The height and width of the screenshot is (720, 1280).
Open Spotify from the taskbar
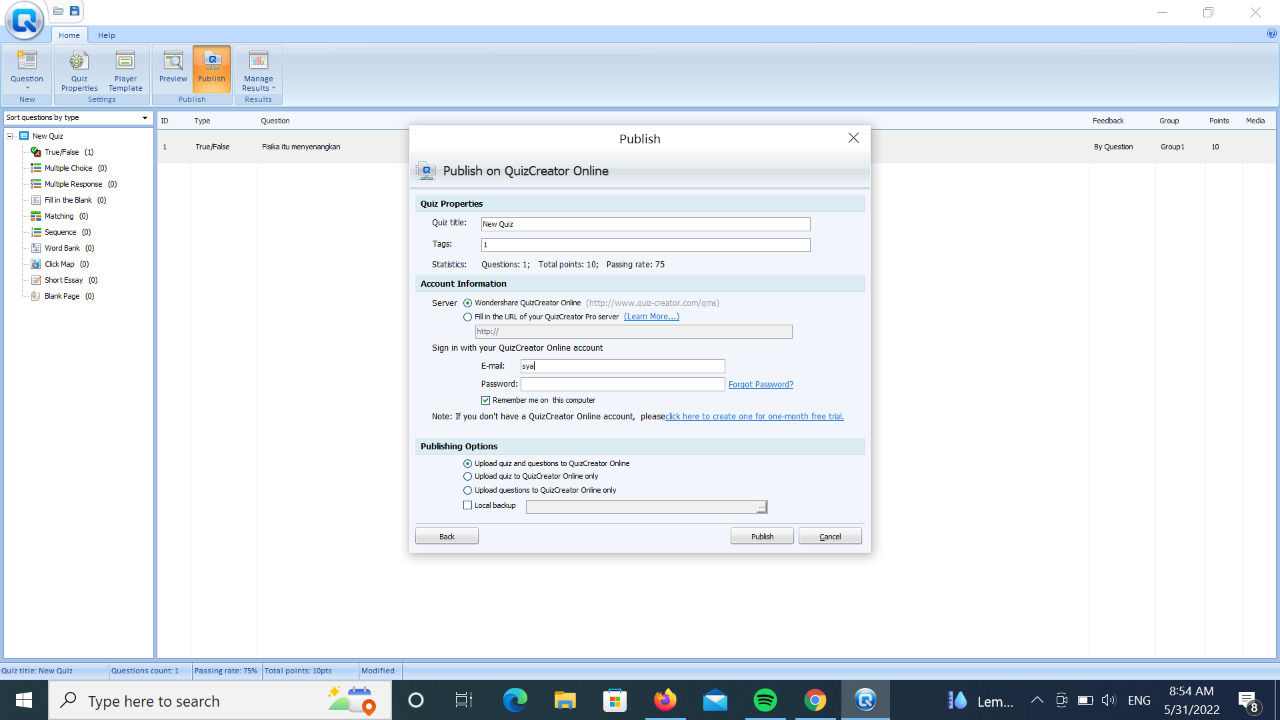point(765,700)
